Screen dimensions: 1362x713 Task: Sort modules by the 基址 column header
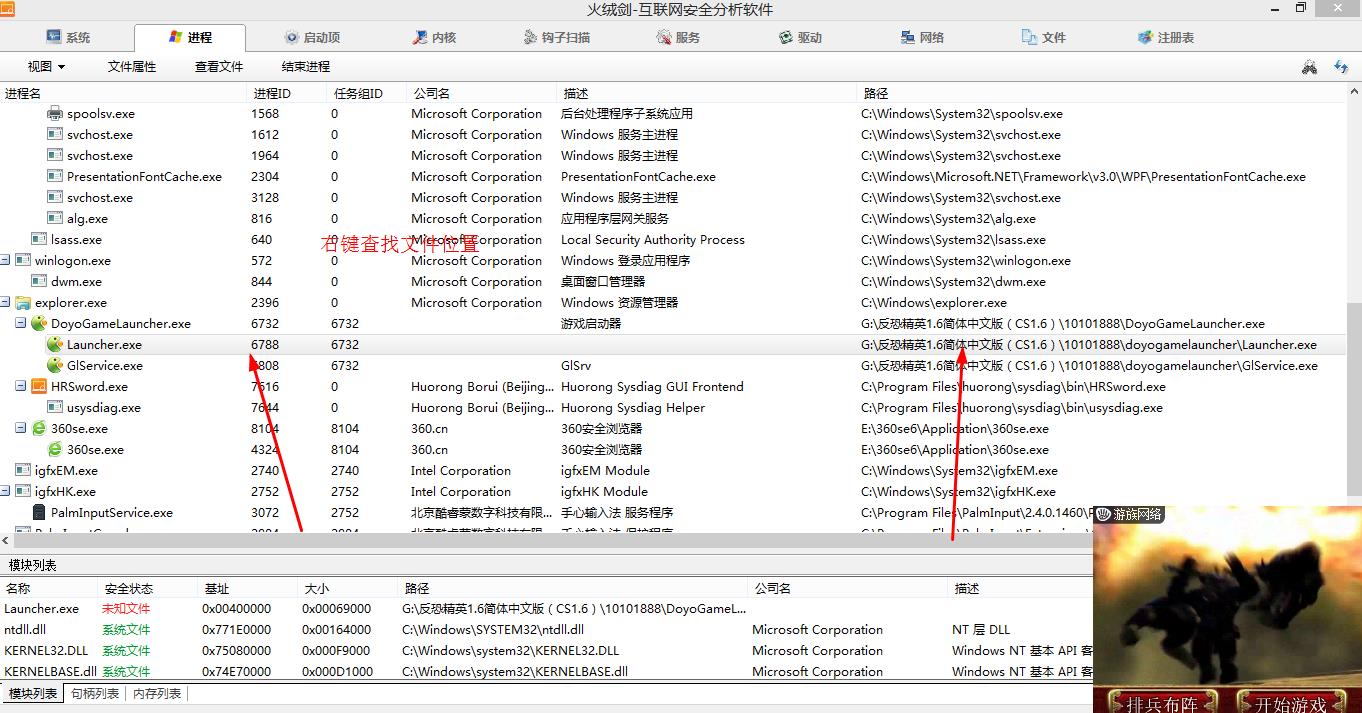248,589
